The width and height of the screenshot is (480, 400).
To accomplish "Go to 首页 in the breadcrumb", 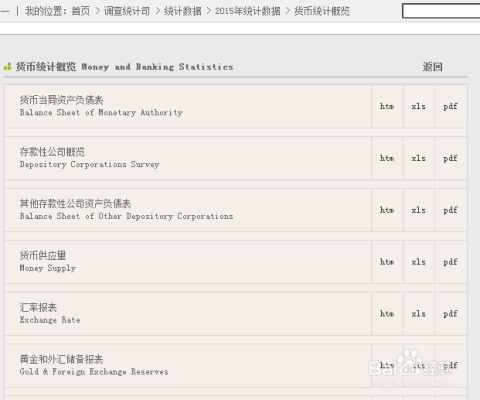I will click(81, 11).
